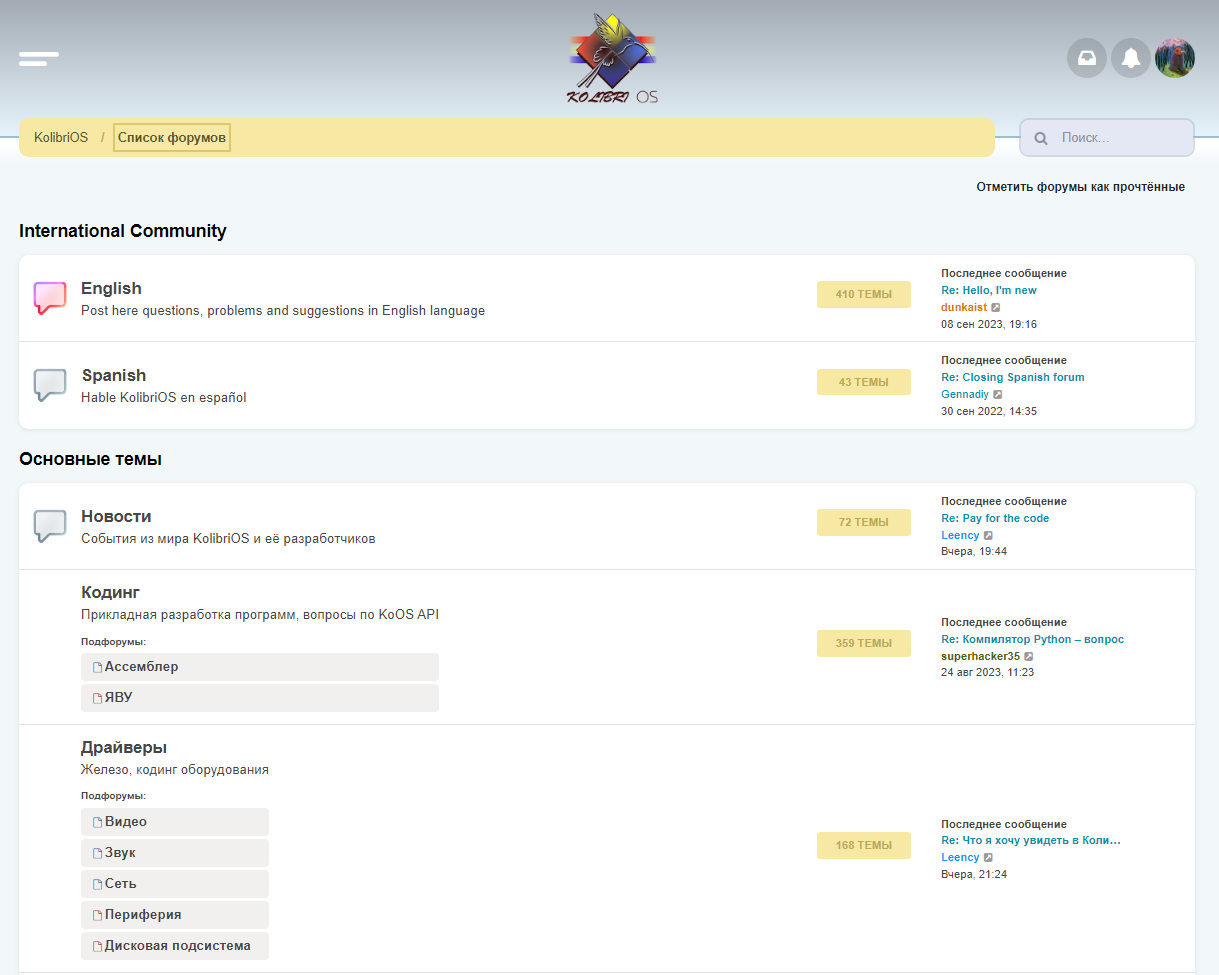Open the hamburger navigation menu

coord(38,59)
